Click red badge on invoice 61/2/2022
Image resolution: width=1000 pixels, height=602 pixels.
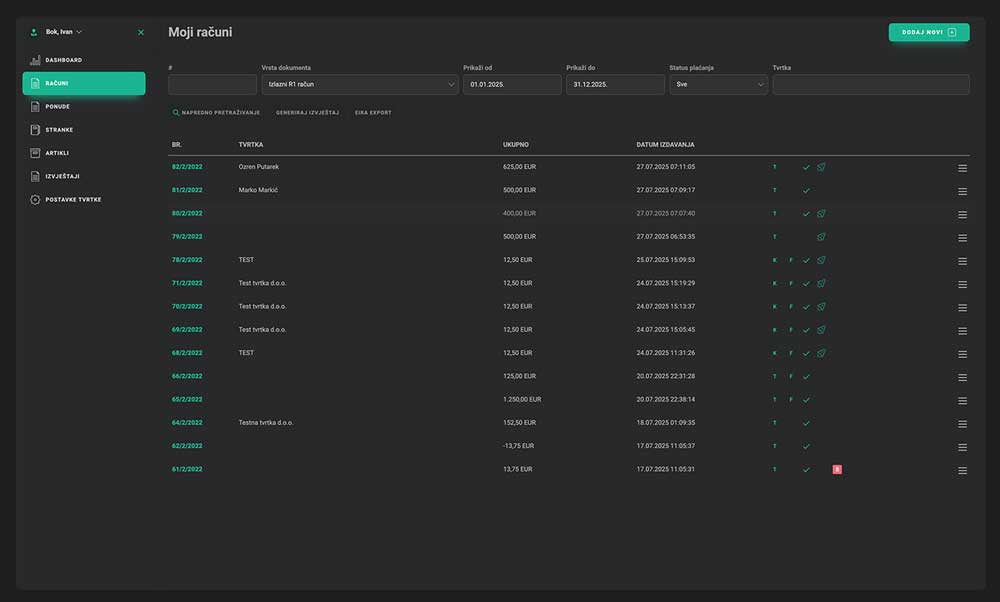pos(837,469)
